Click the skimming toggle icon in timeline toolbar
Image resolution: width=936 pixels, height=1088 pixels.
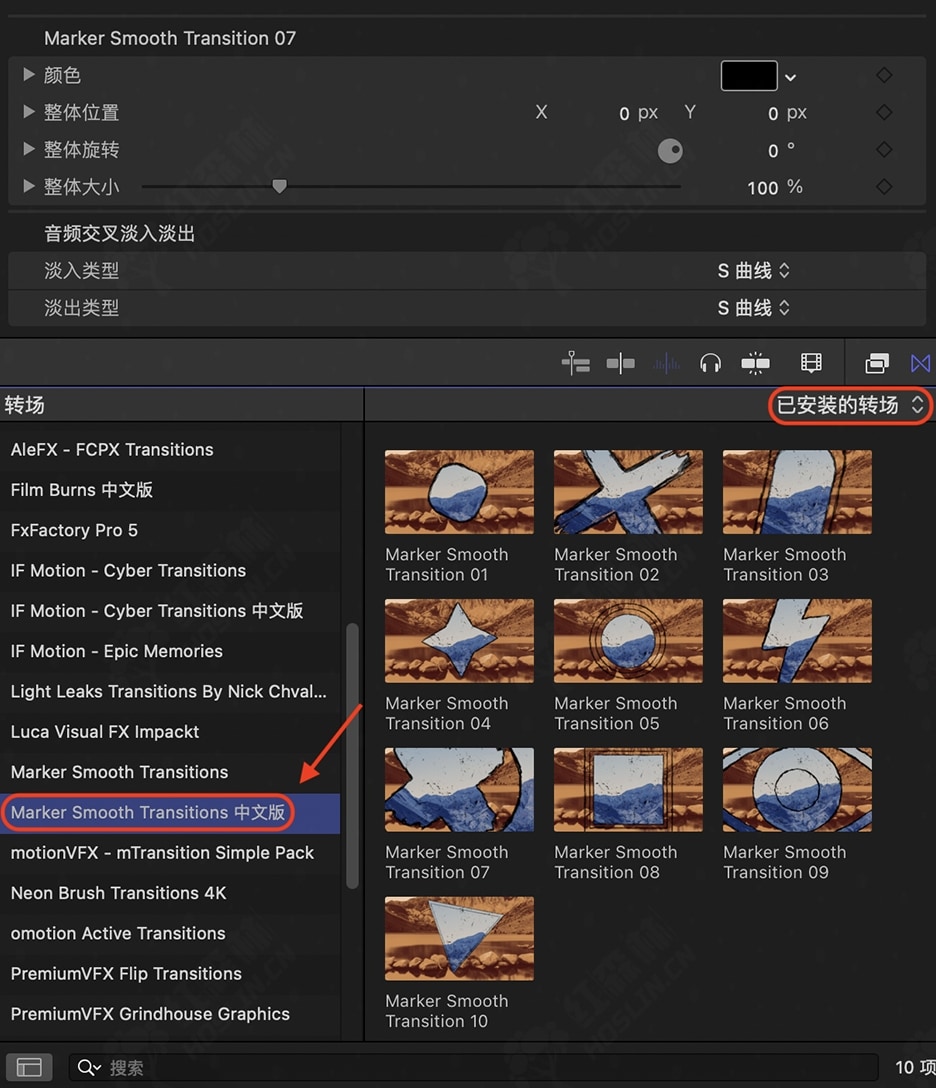click(x=575, y=363)
